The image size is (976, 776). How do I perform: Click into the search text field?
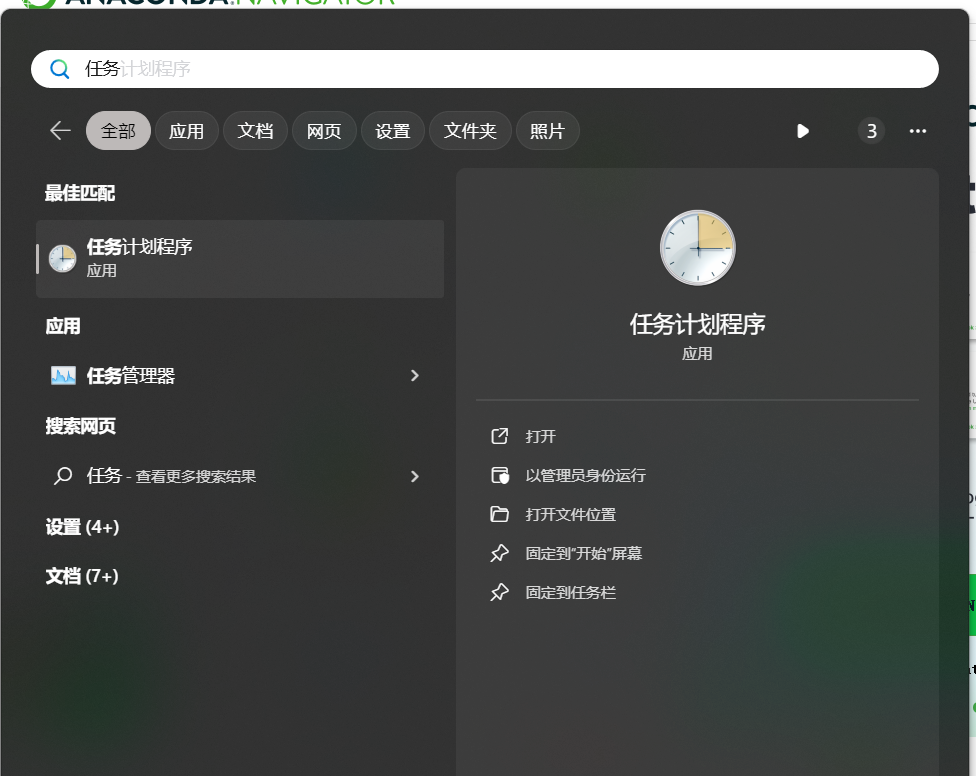[x=500, y=69]
